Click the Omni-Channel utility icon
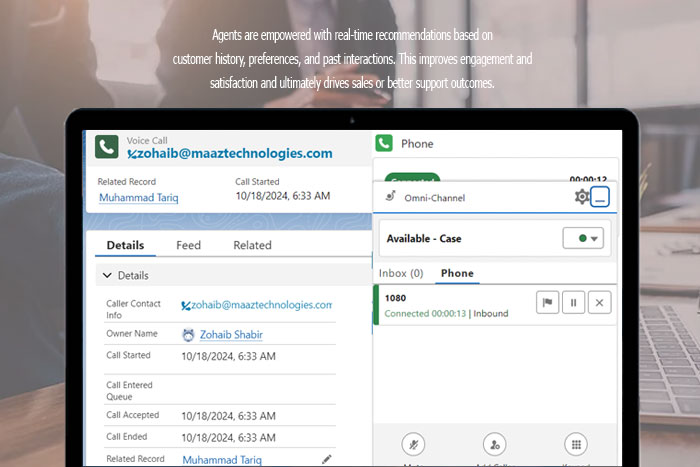Screen dimensions: 700x467 (x=391, y=196)
